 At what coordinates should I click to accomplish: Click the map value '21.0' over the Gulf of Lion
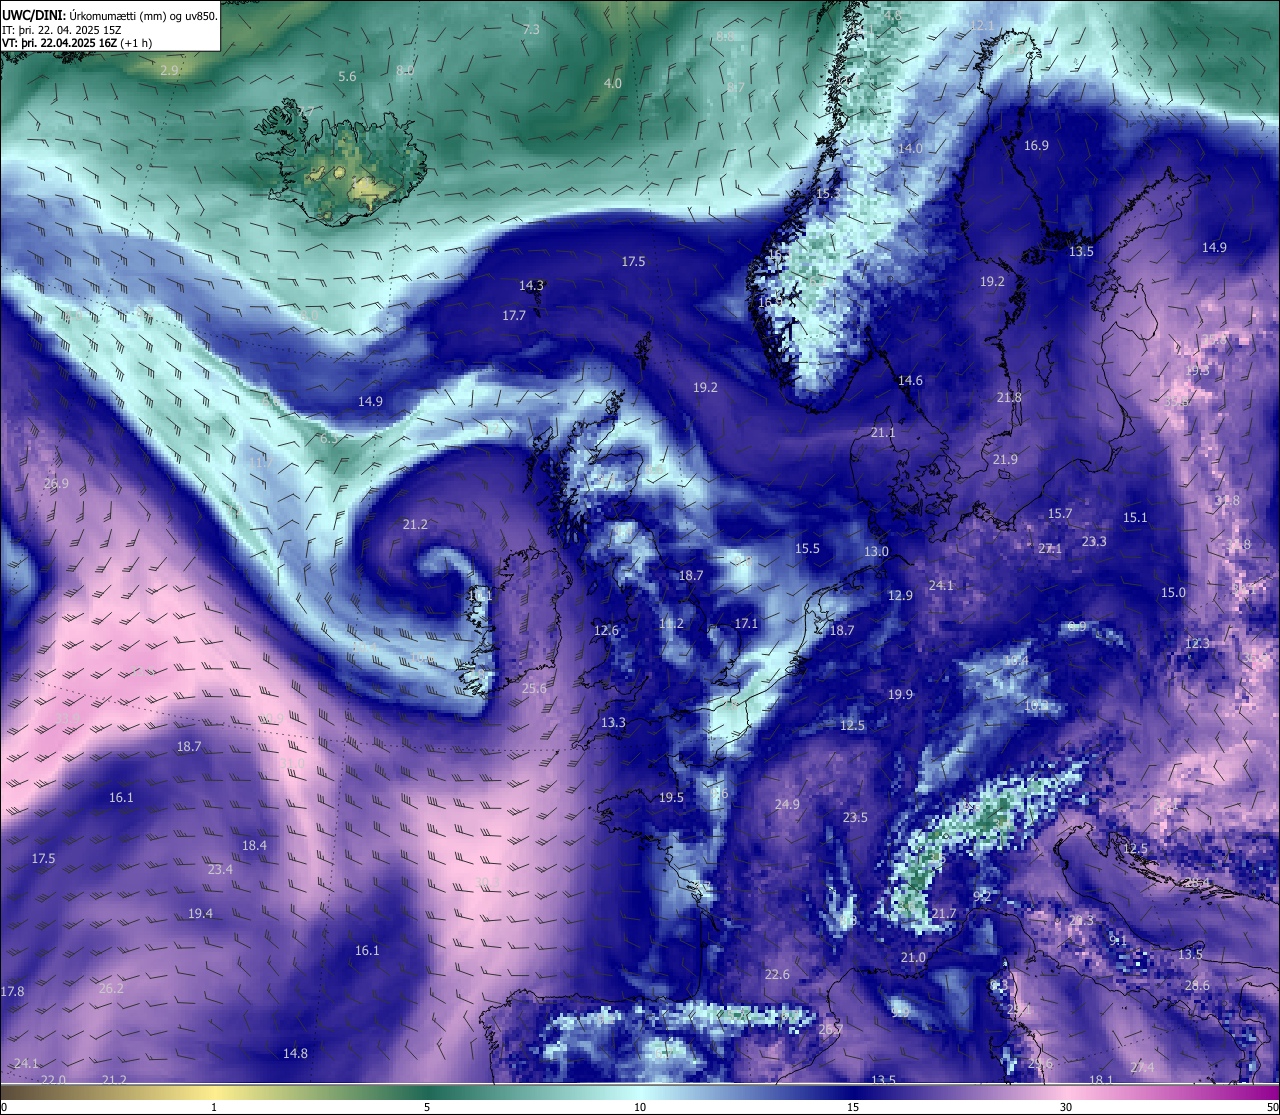click(x=913, y=957)
